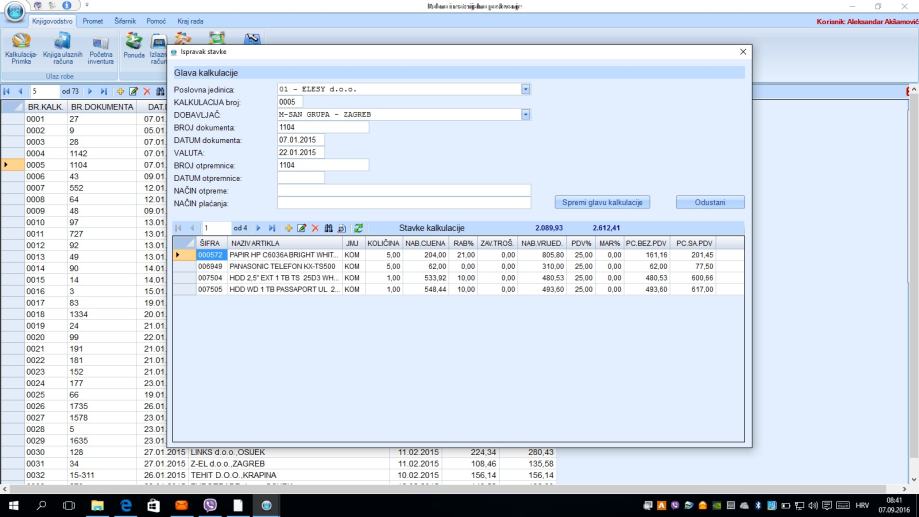Expand the Poslovna jedinica dropdown
919x517 pixels.
tap(526, 88)
